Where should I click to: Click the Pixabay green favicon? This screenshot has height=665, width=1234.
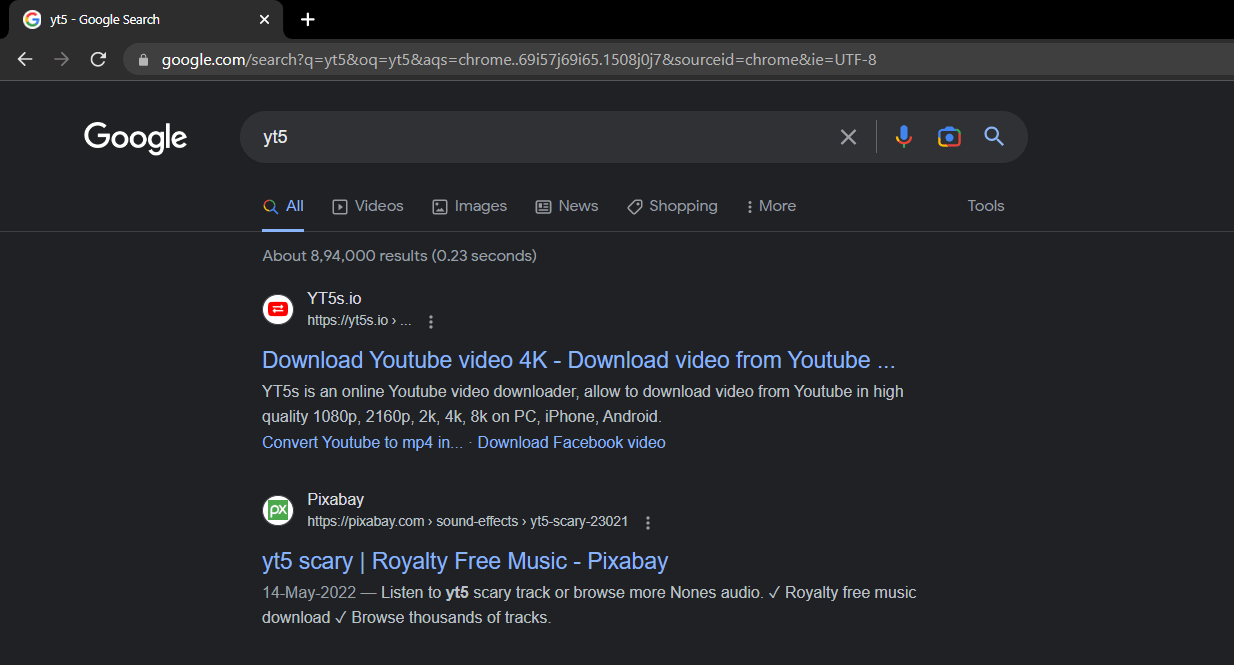click(x=278, y=510)
